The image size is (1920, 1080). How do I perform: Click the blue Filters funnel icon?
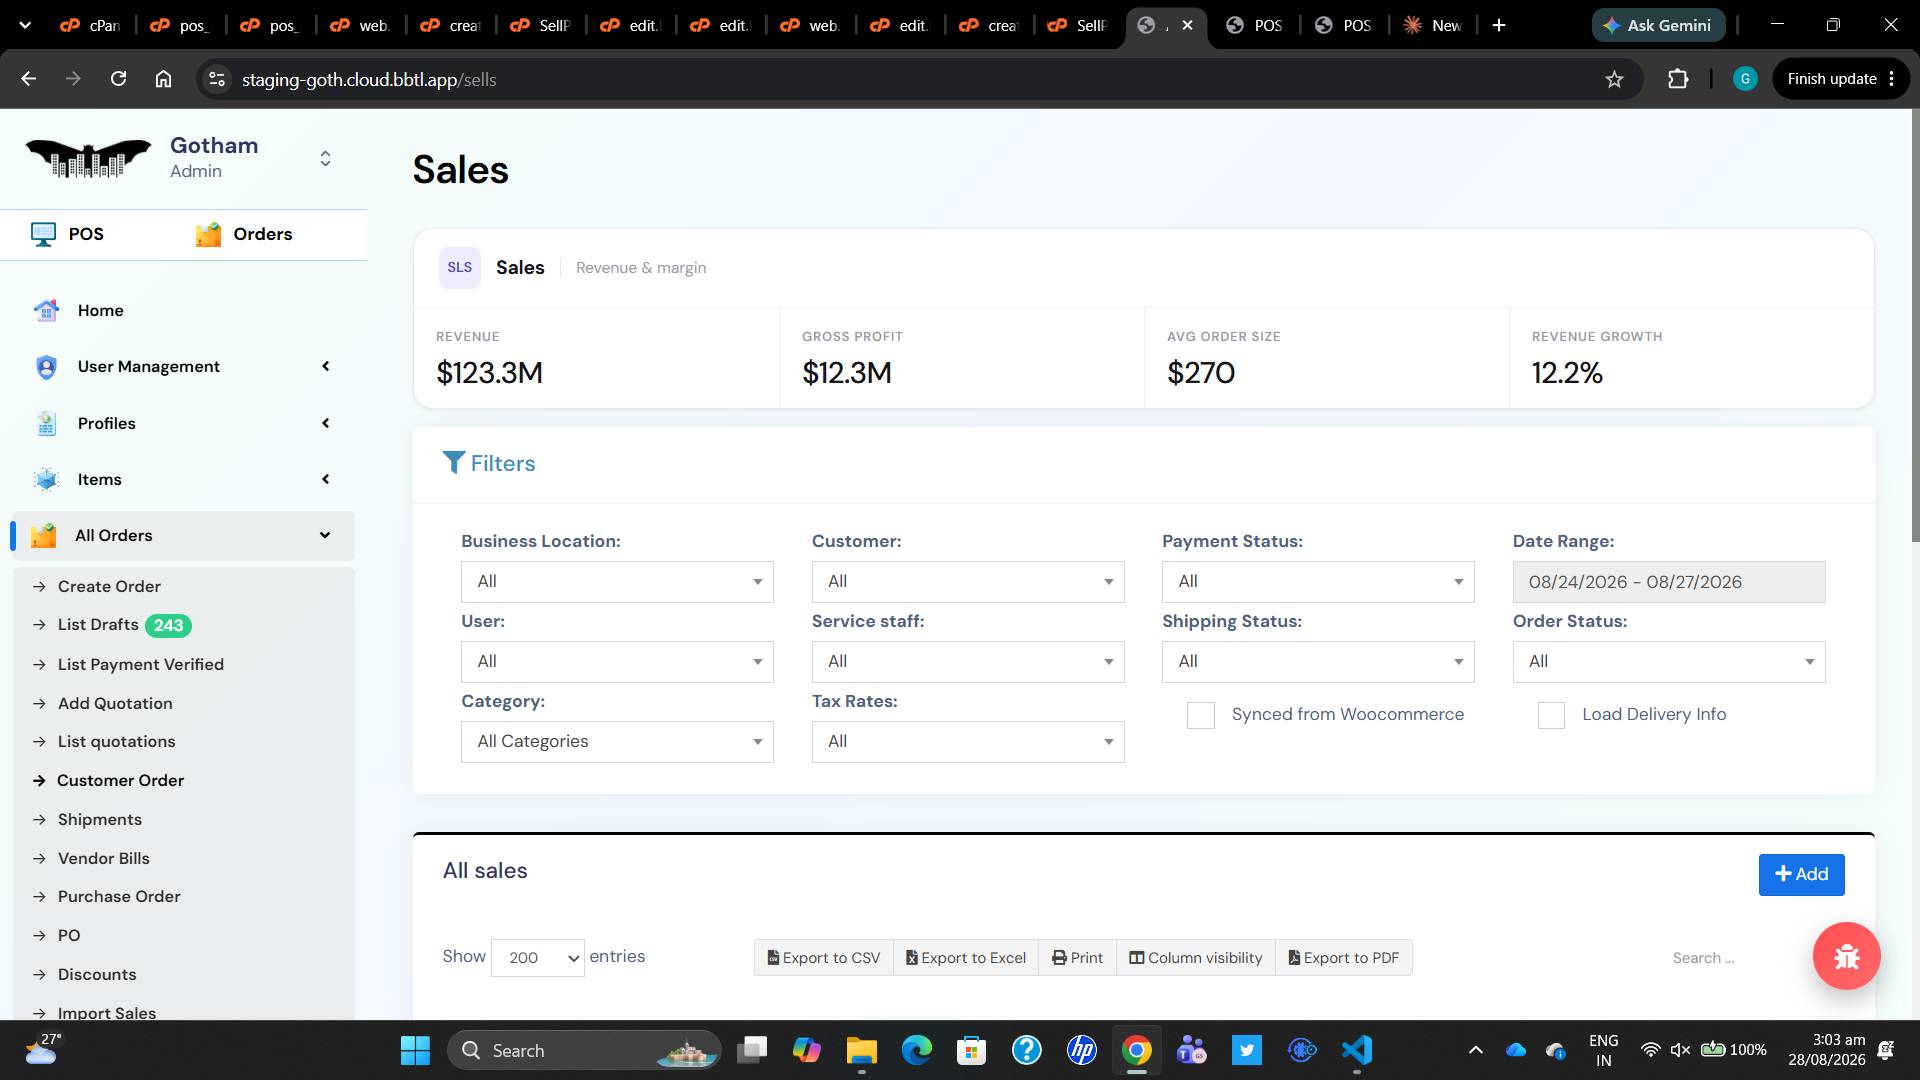pyautogui.click(x=453, y=462)
